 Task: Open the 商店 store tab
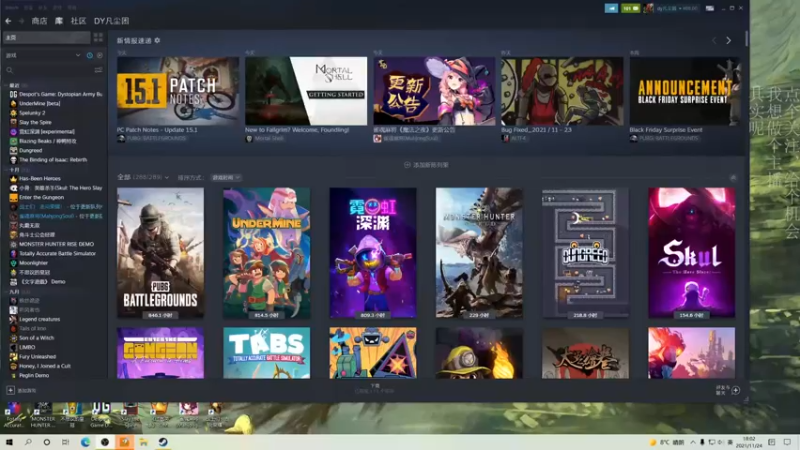coord(39,21)
